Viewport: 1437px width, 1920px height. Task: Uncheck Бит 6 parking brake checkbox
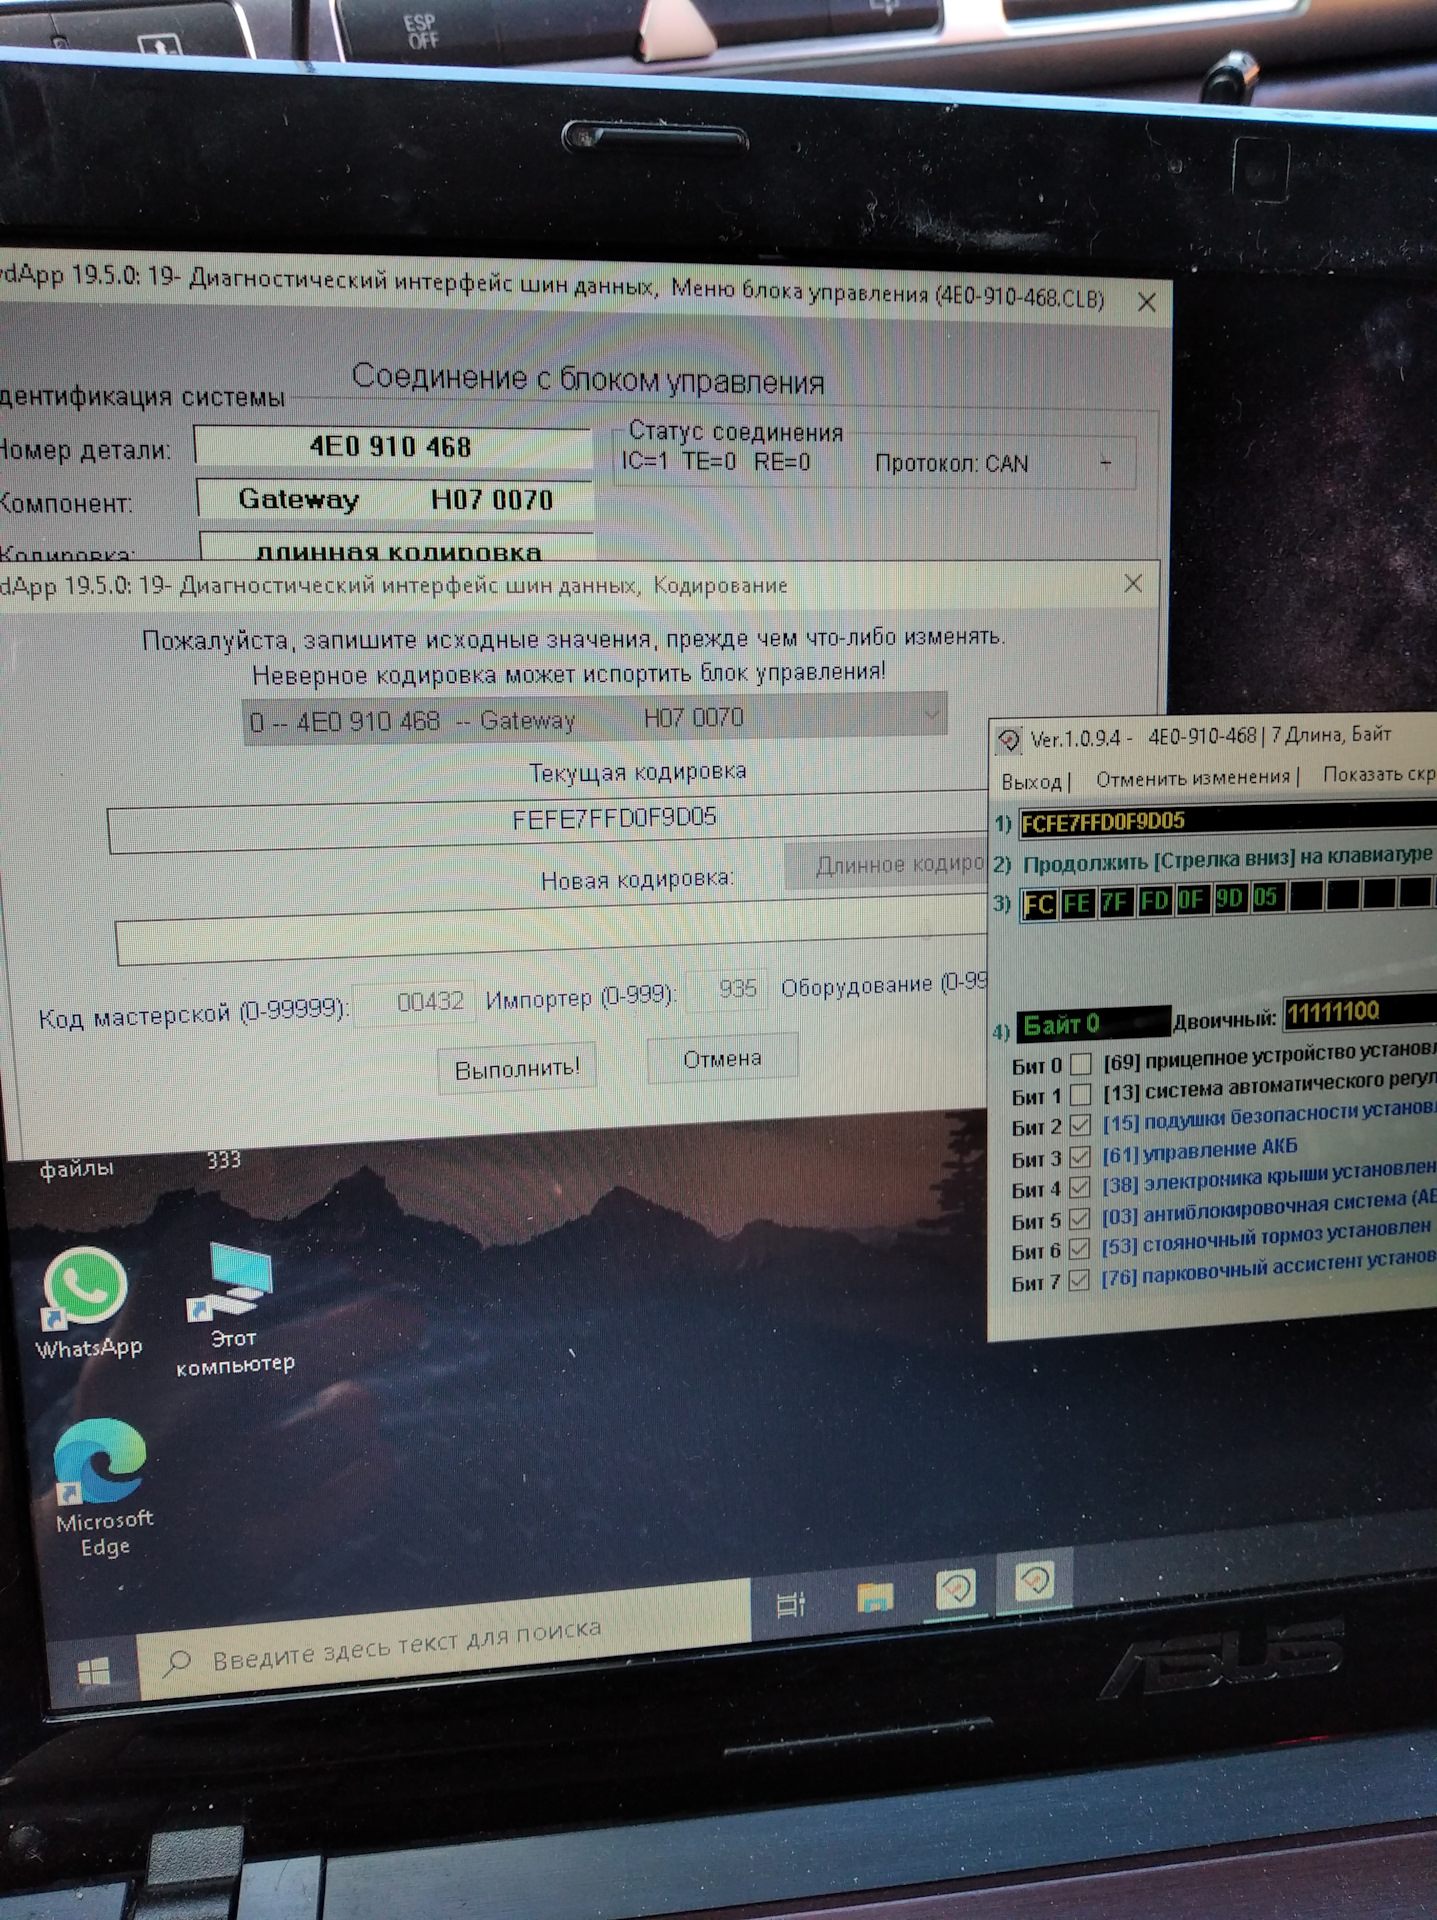[1079, 1249]
